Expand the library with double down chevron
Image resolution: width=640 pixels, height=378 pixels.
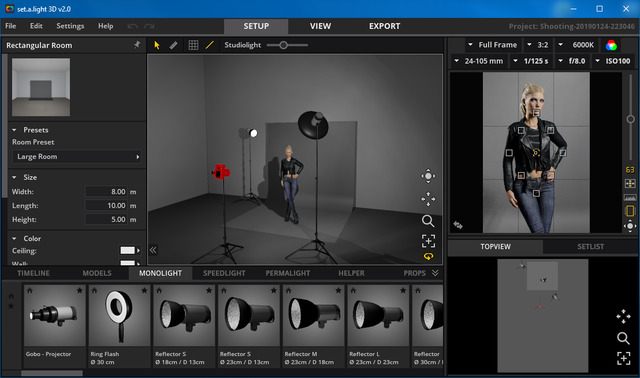[x=435, y=273]
